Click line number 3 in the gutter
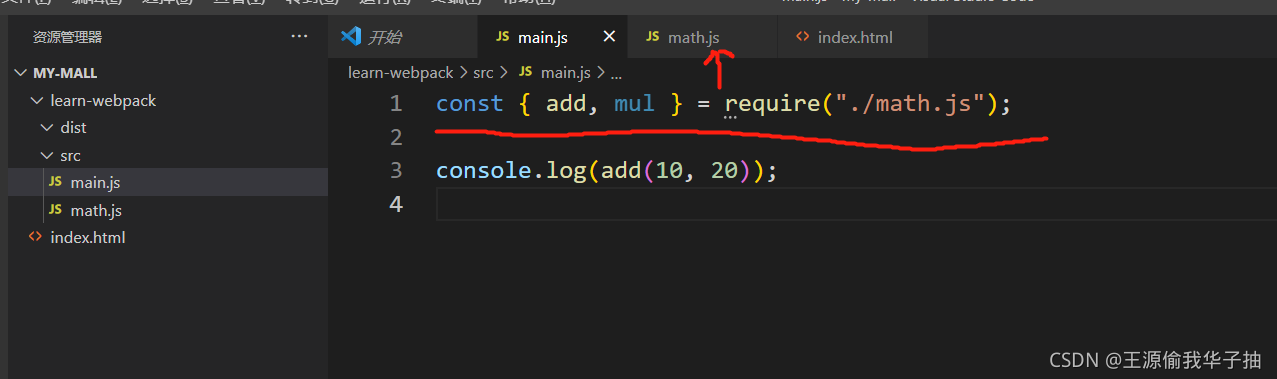The height and width of the screenshot is (379, 1277). click(x=396, y=170)
